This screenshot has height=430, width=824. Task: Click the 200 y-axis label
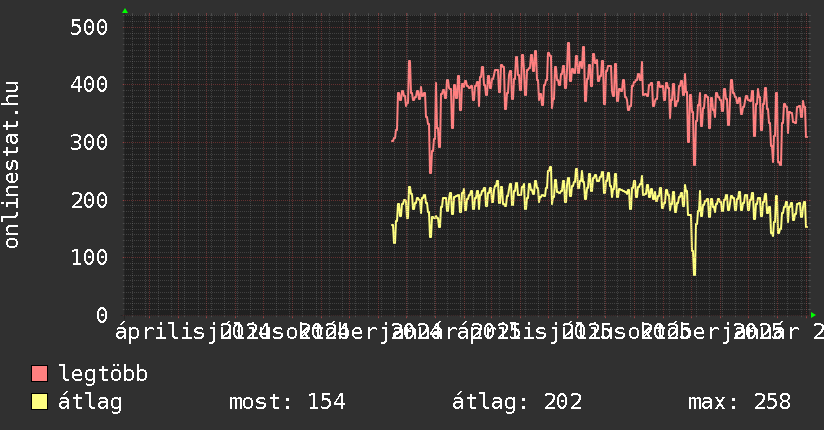[89, 200]
